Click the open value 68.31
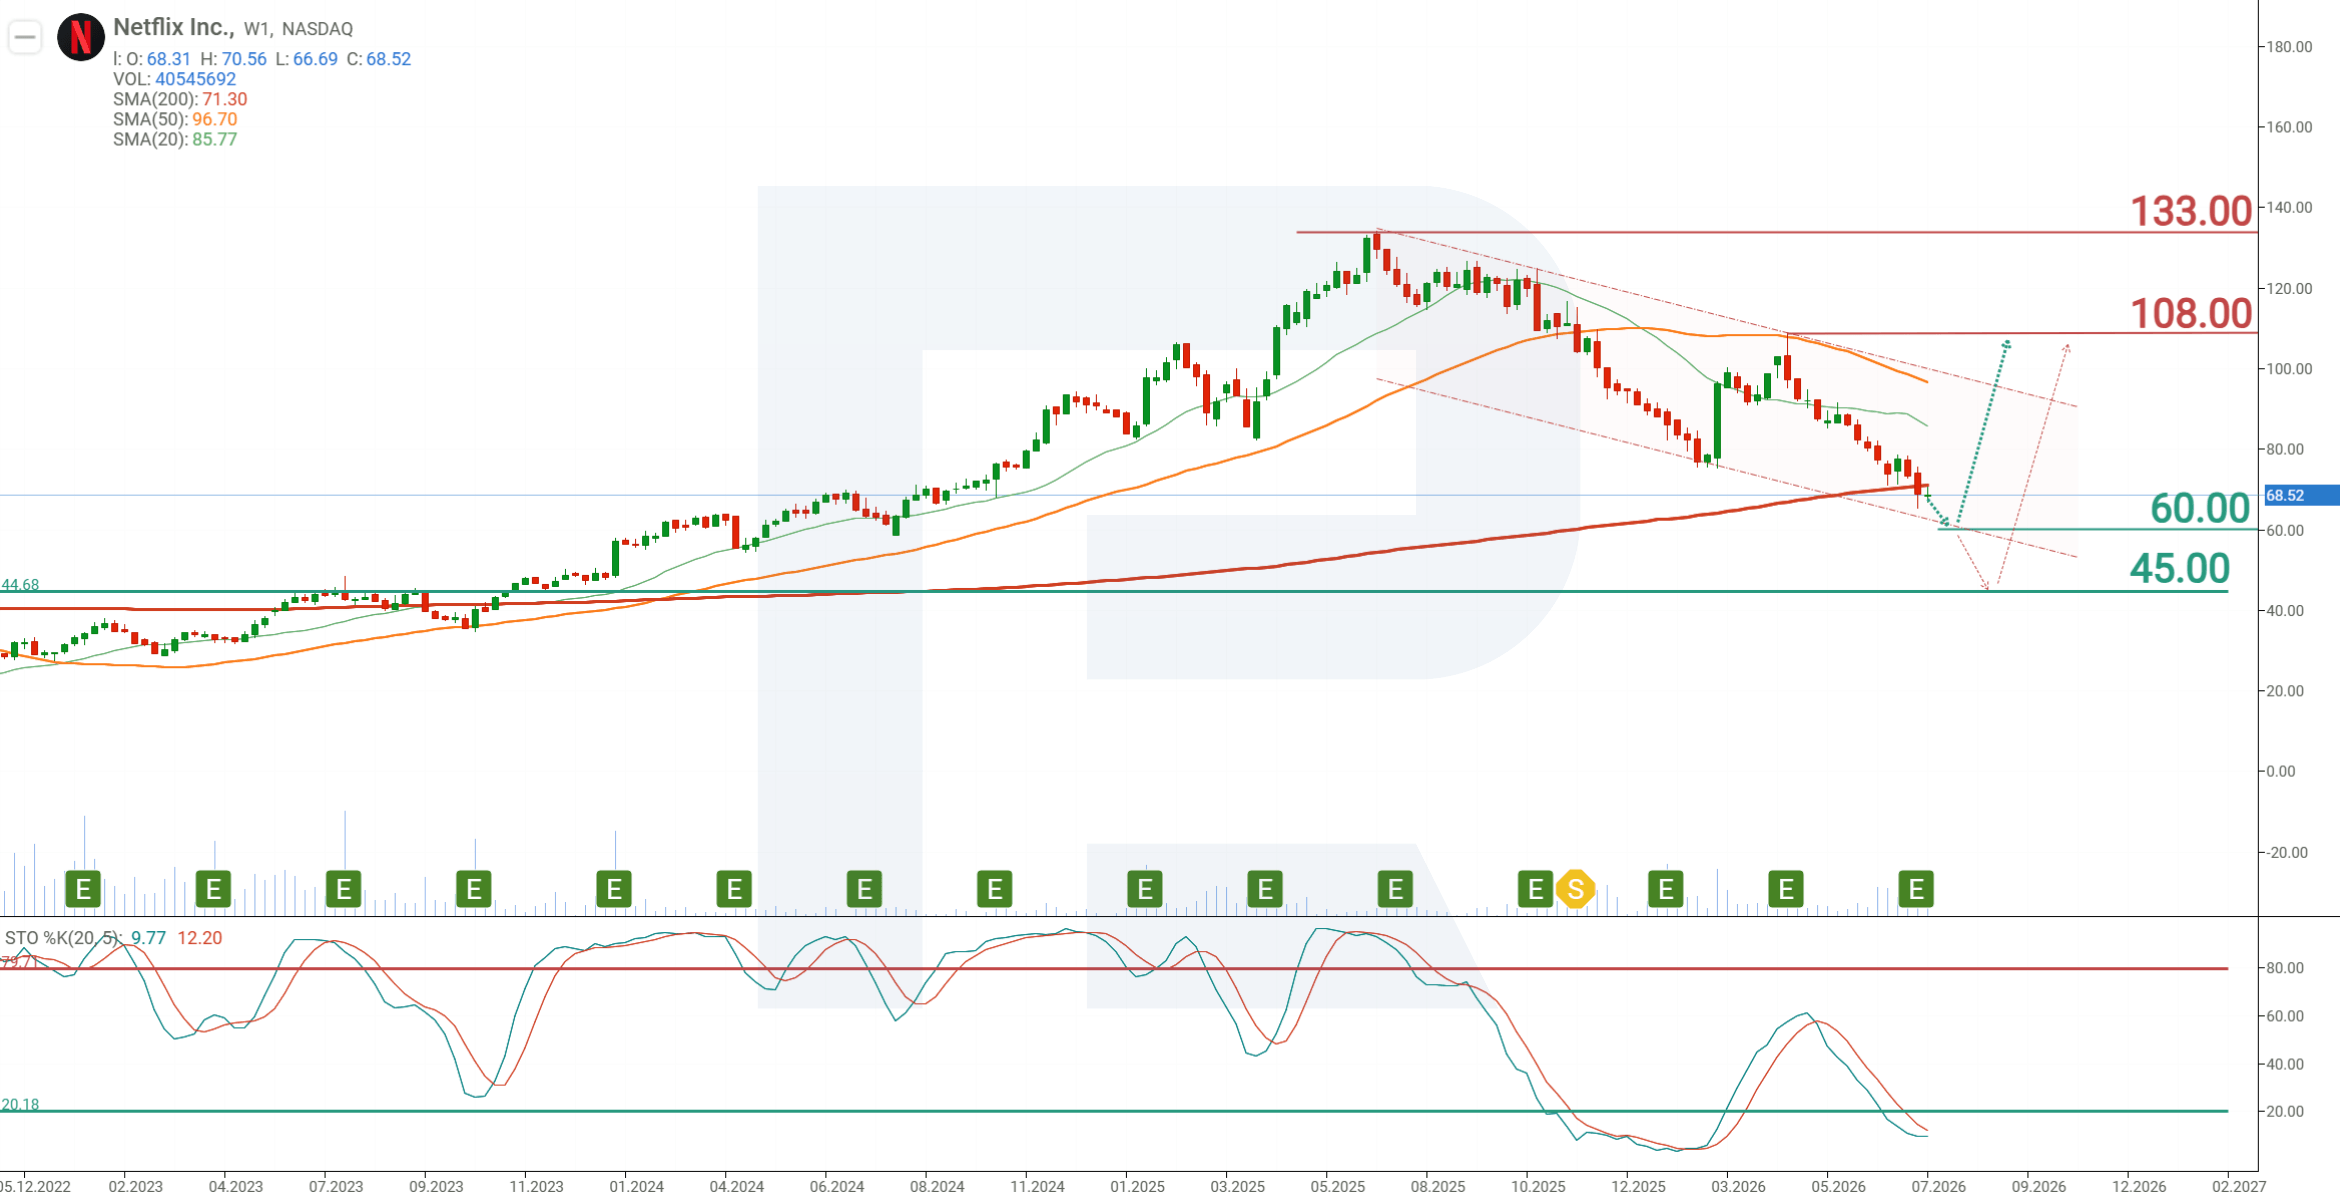 [x=169, y=59]
